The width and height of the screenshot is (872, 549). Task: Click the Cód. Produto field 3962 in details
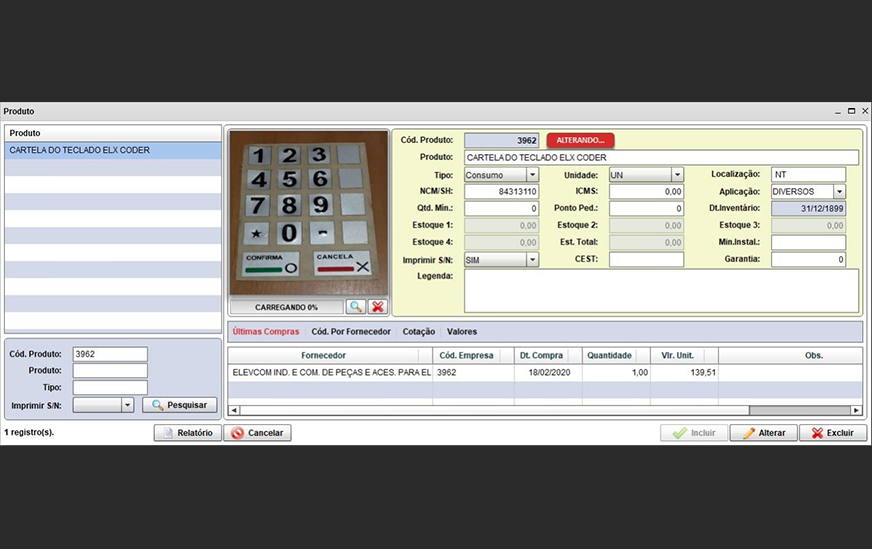[502, 140]
